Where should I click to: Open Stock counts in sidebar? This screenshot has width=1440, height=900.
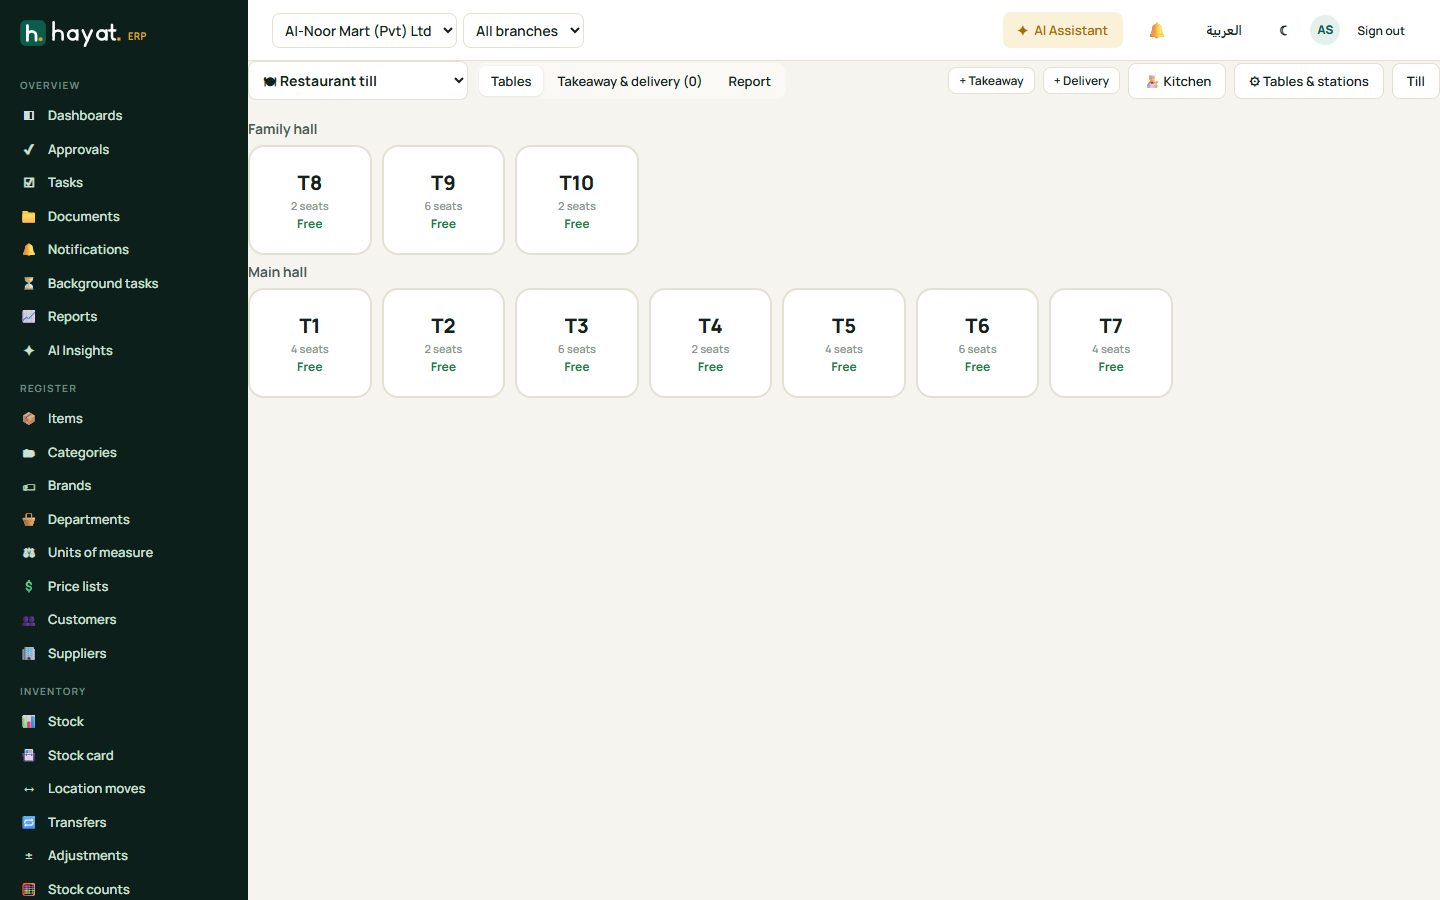(x=89, y=890)
